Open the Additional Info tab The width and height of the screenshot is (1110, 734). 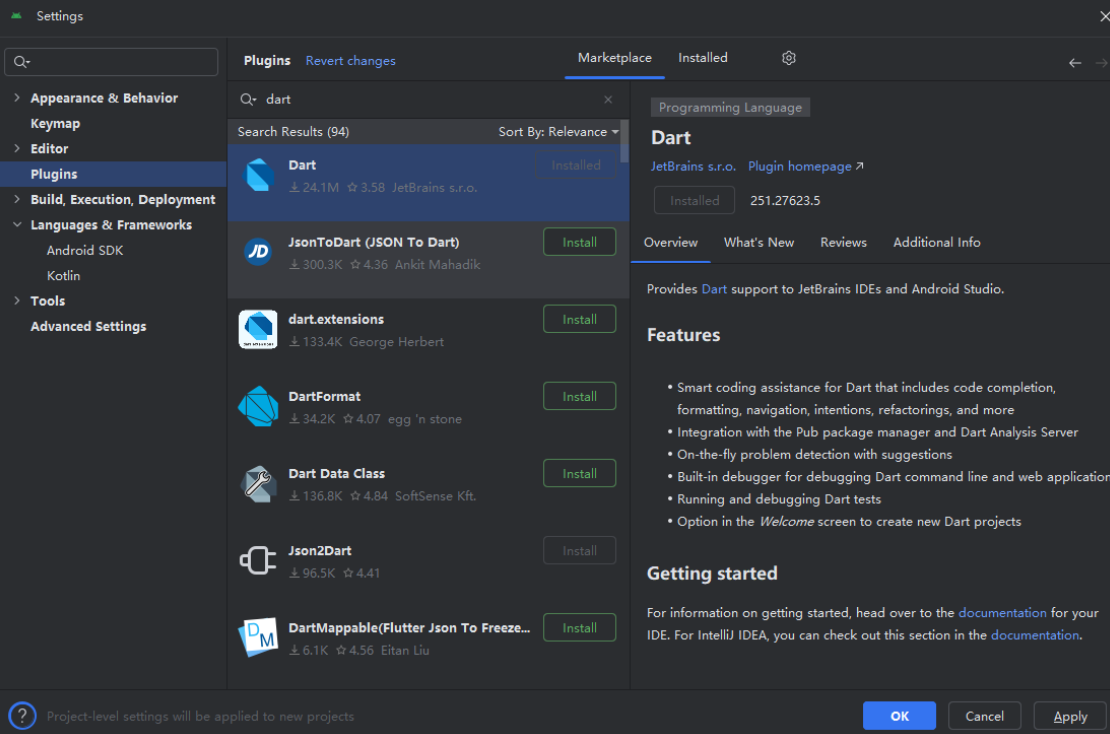tap(937, 243)
